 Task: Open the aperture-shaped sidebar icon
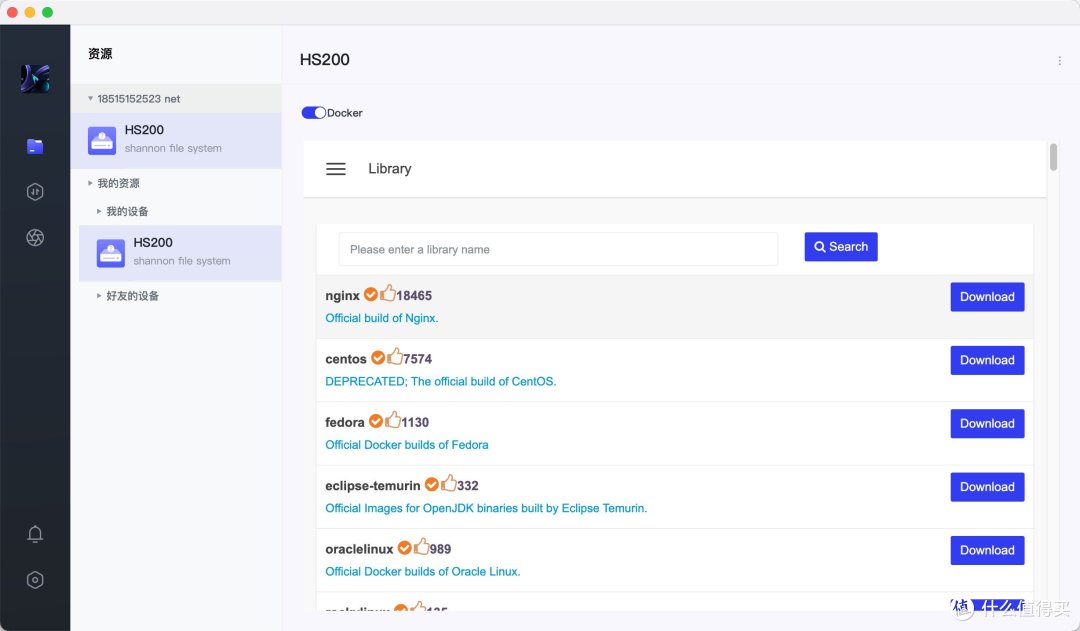pos(35,238)
